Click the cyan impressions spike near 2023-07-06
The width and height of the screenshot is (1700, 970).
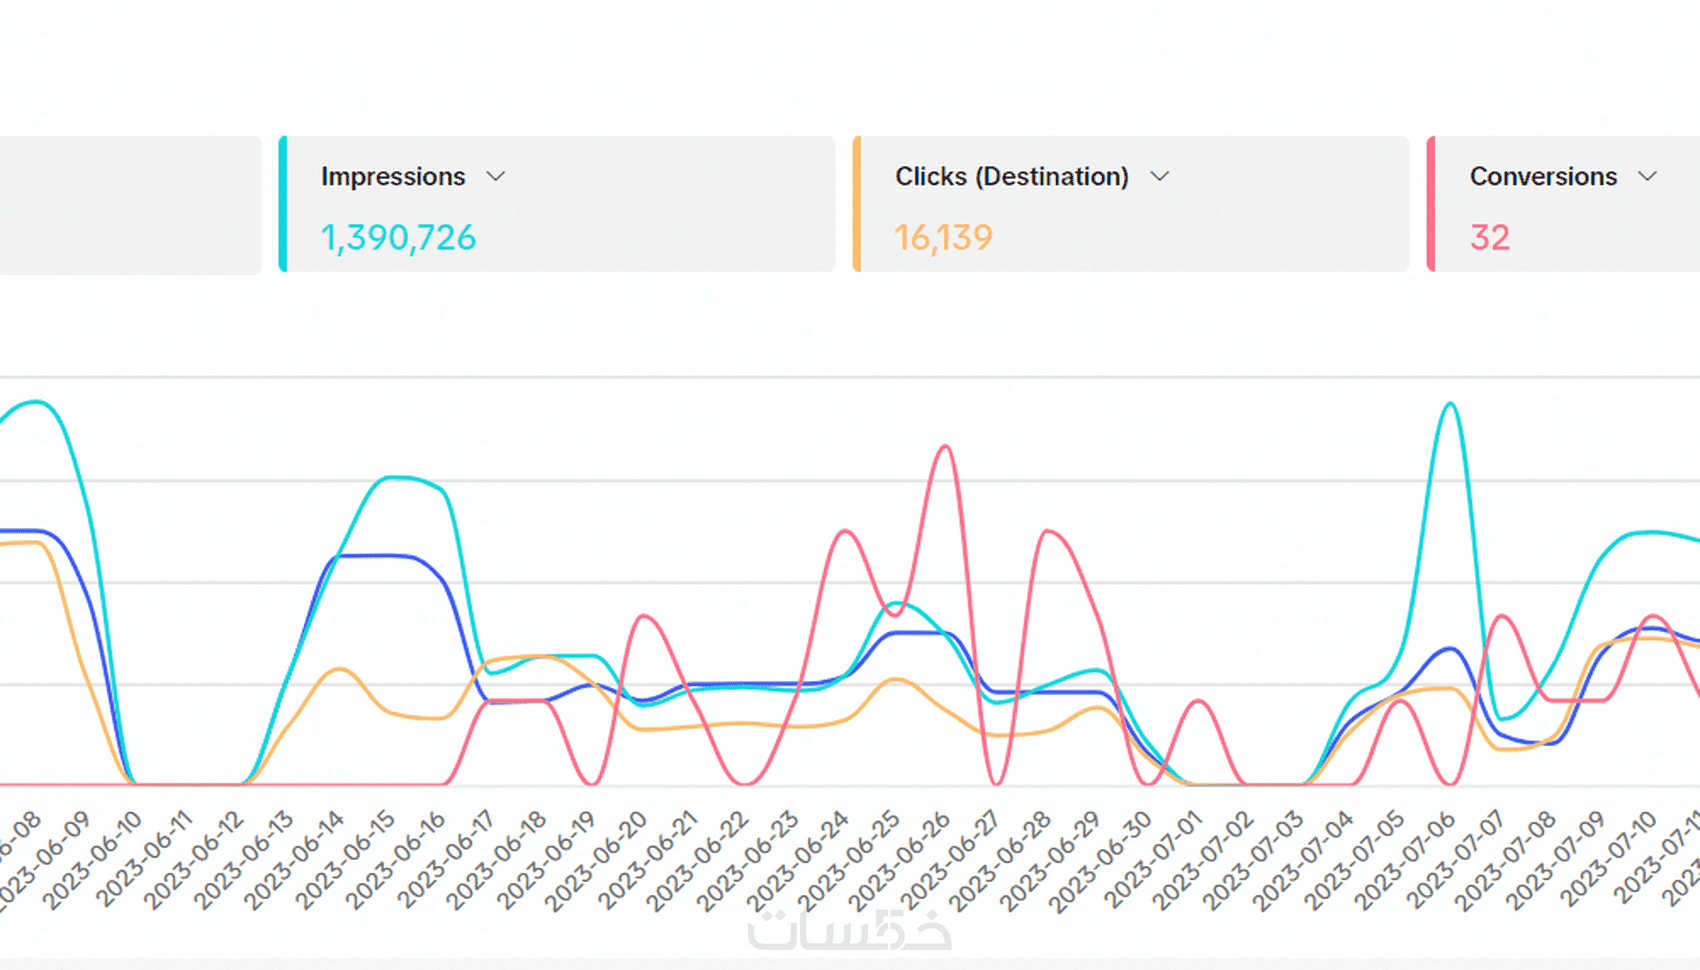point(1450,405)
